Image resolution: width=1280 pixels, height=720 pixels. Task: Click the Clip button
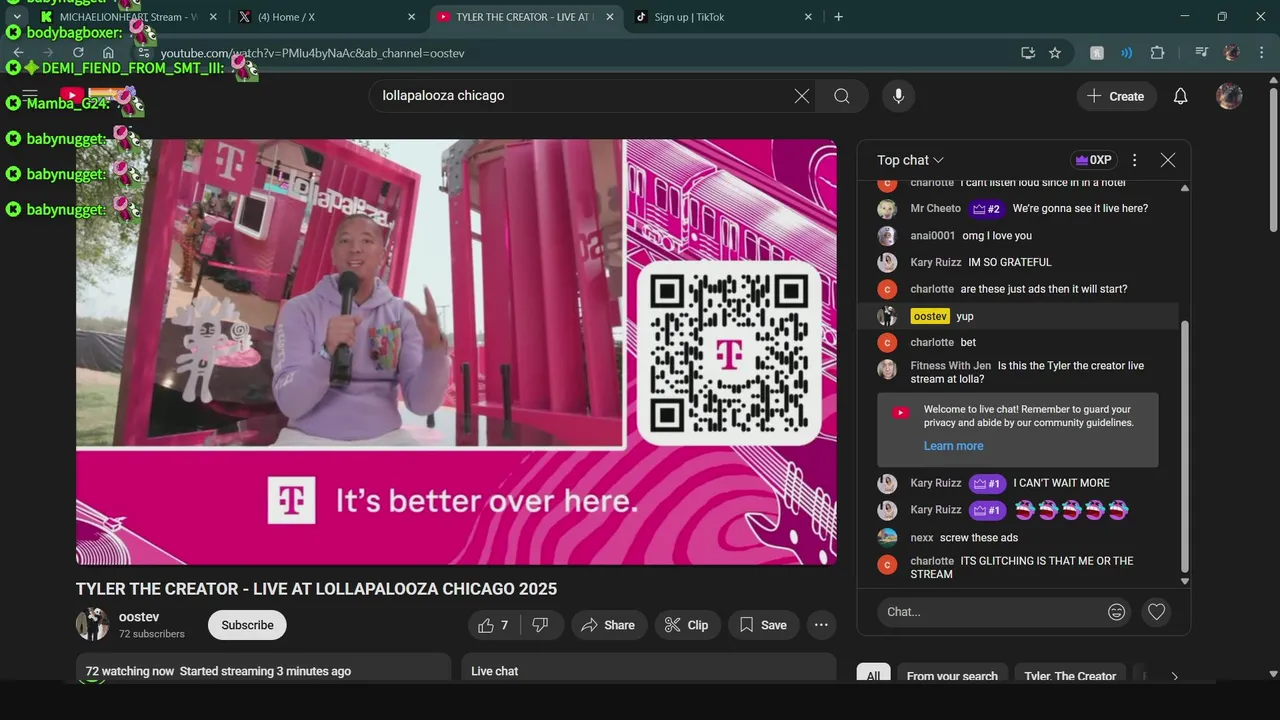tap(687, 625)
